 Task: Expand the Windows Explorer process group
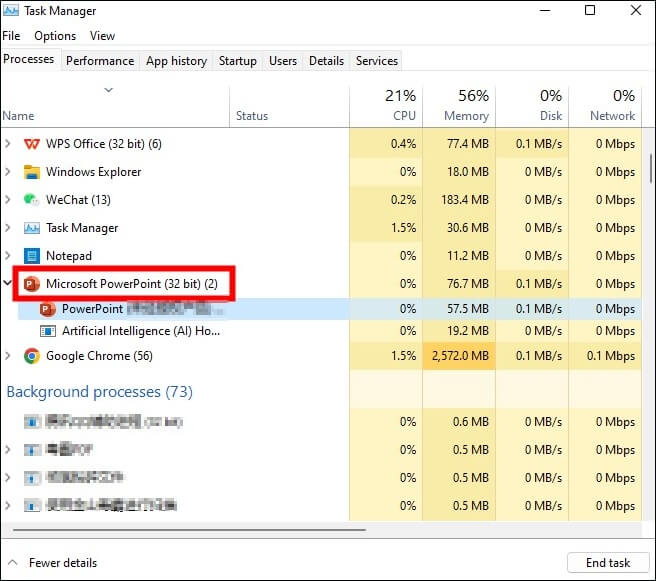coord(8,172)
